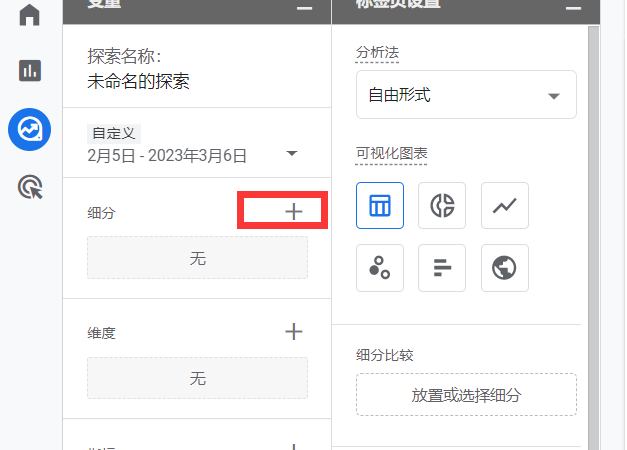
Task: Select the table visualization icon
Action: click(x=380, y=206)
